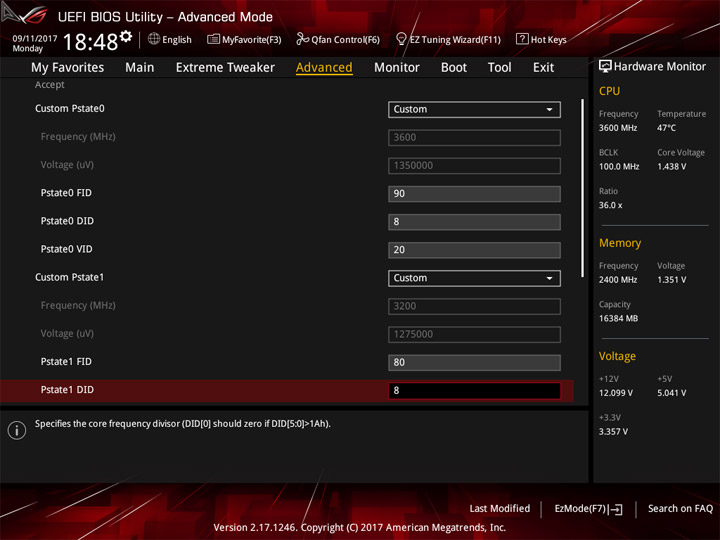Switch to the Main tab
Screen dimensions: 720x540
coord(140,68)
